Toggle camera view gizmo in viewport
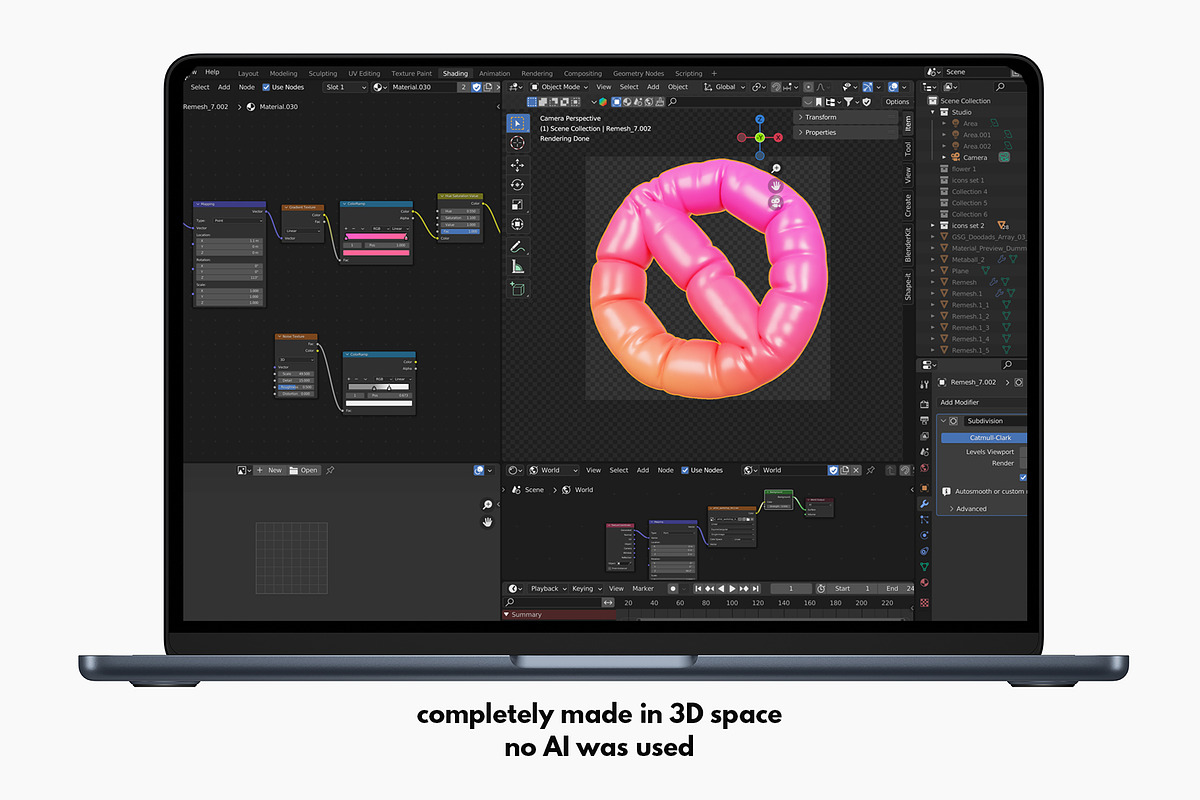This screenshot has width=1200, height=800. 775,203
